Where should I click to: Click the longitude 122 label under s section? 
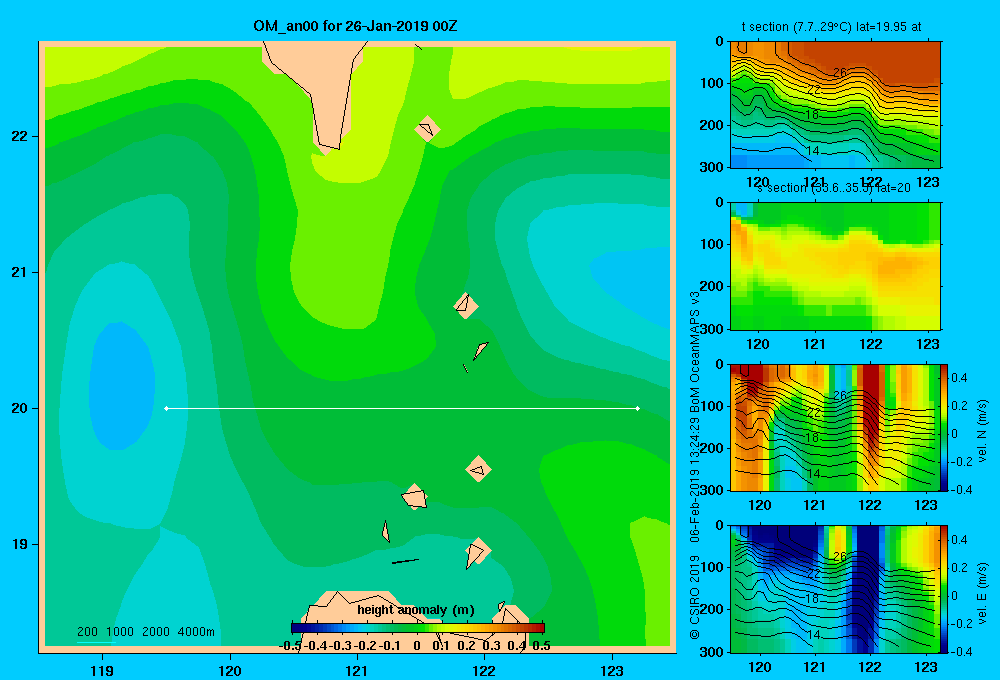tap(871, 344)
